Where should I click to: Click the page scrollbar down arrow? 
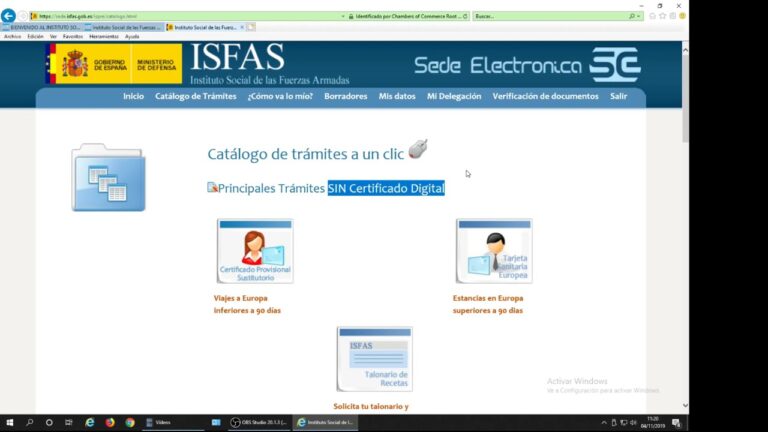click(x=685, y=406)
